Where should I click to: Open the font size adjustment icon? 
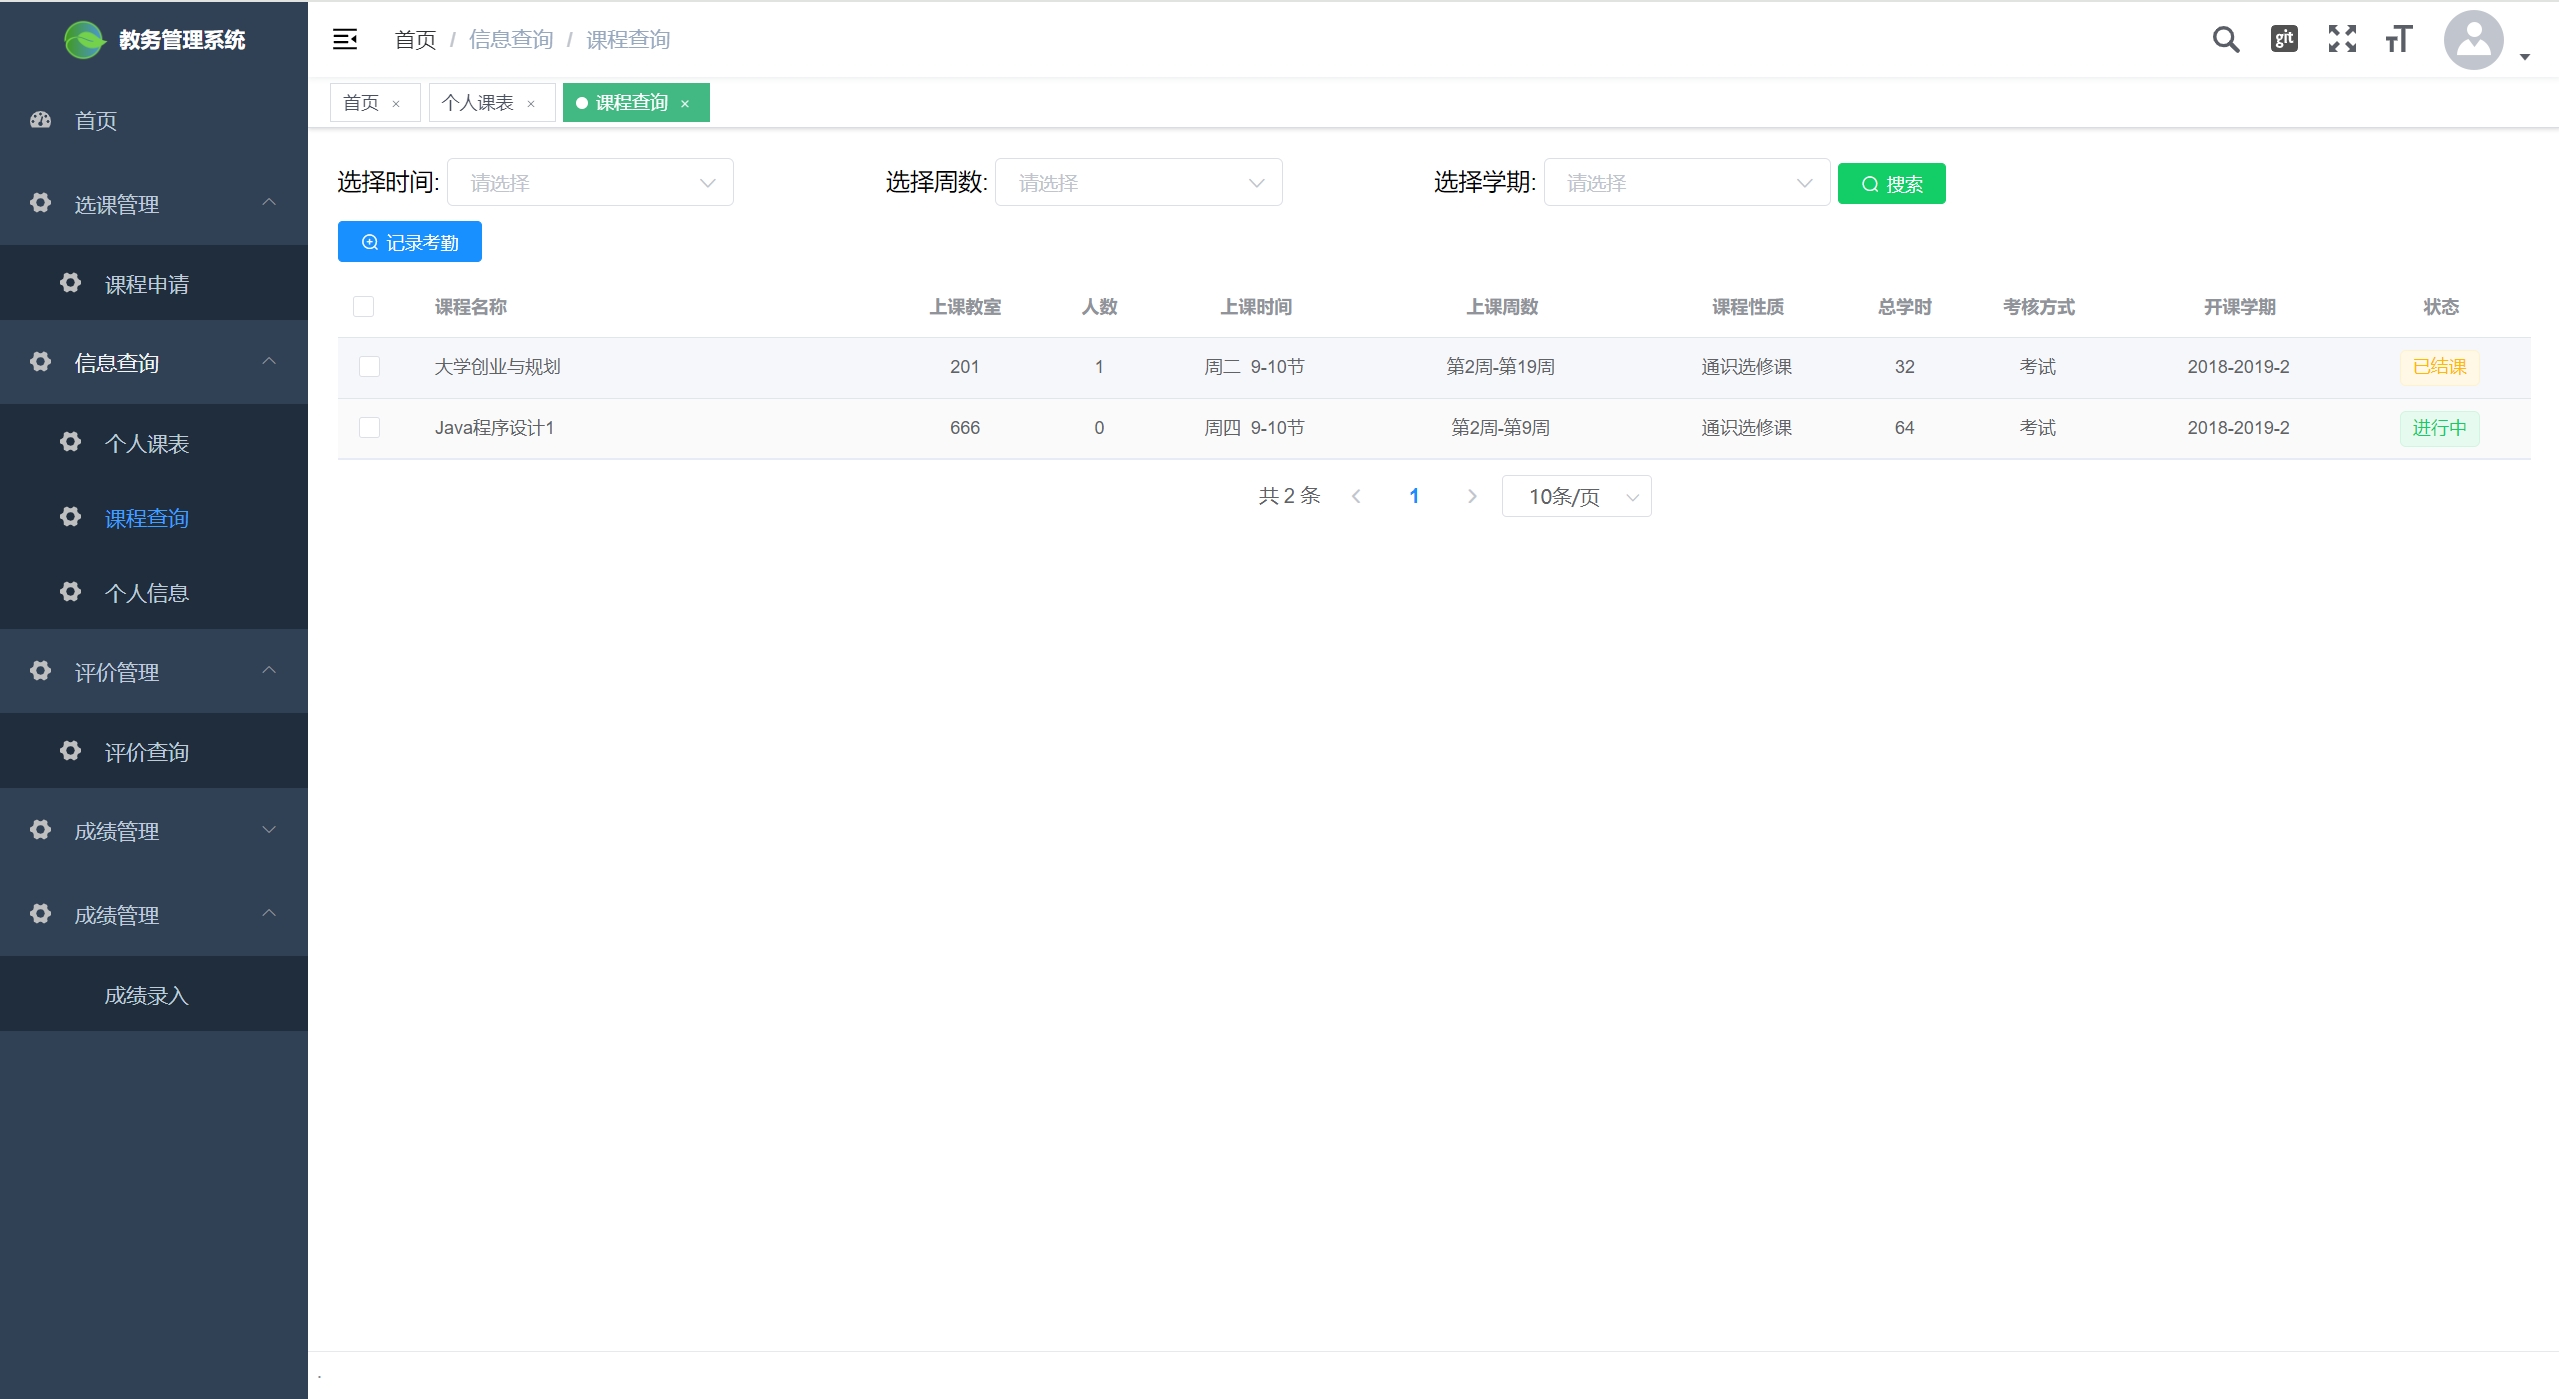point(2399,39)
